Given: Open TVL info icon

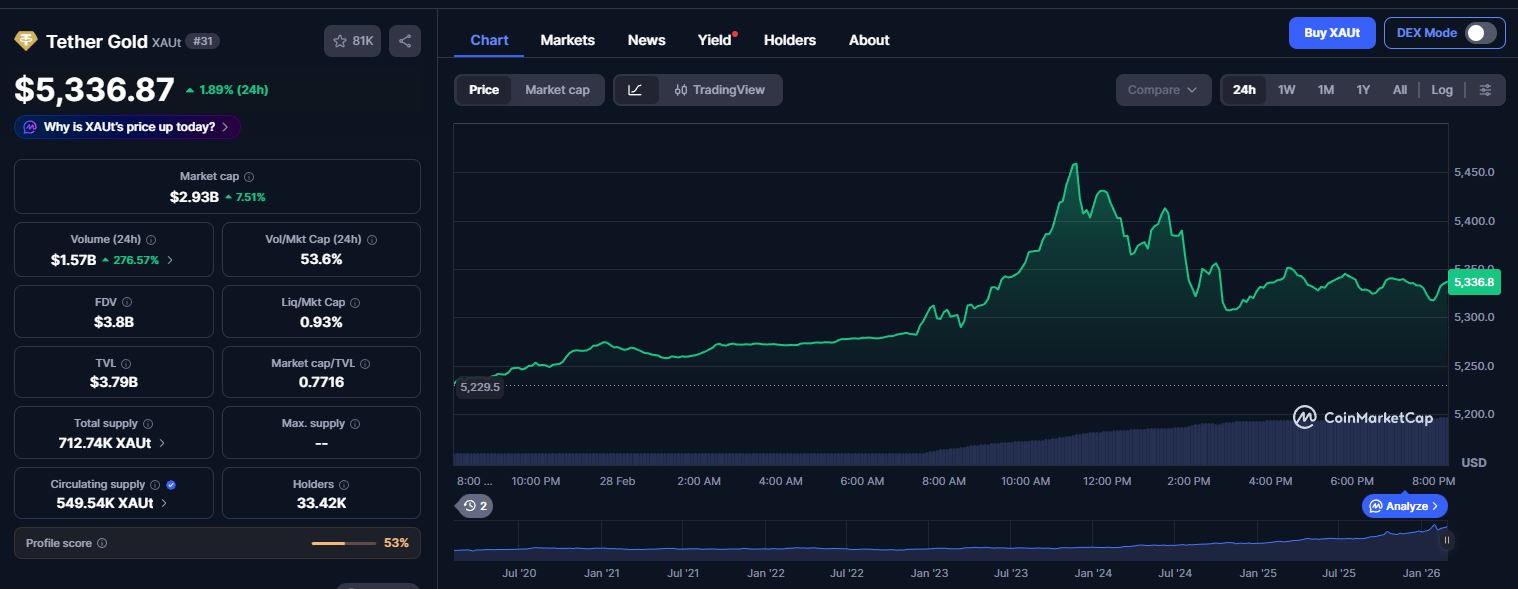Looking at the screenshot, I should 126,364.
